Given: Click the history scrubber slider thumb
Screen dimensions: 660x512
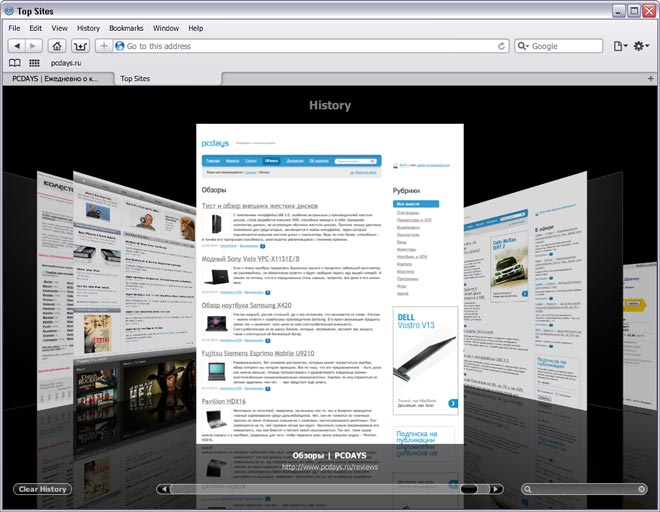Looking at the screenshot, I should (x=469, y=489).
